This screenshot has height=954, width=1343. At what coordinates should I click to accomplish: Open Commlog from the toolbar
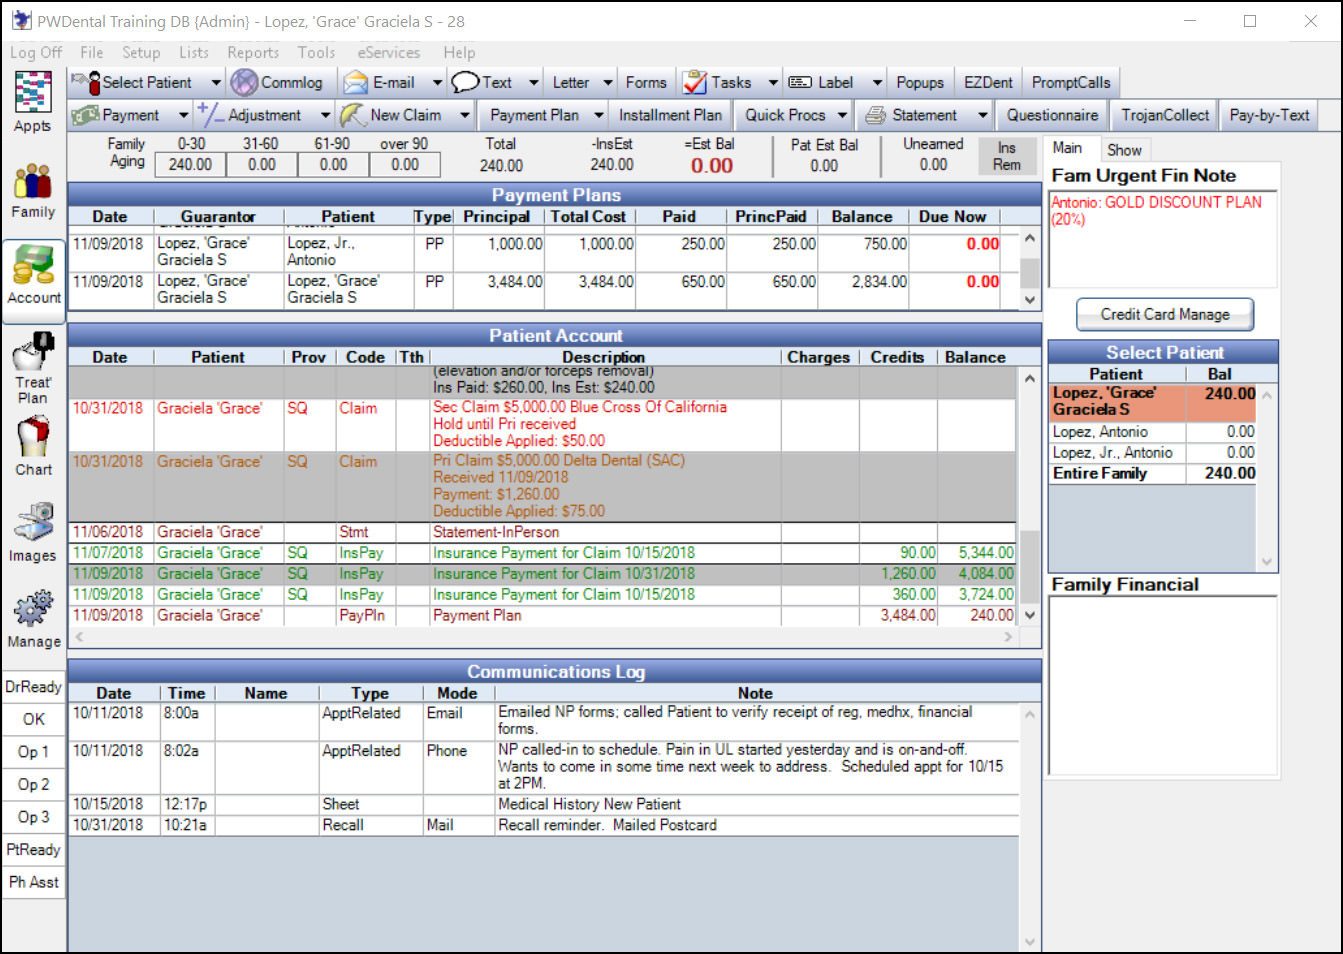click(x=278, y=83)
